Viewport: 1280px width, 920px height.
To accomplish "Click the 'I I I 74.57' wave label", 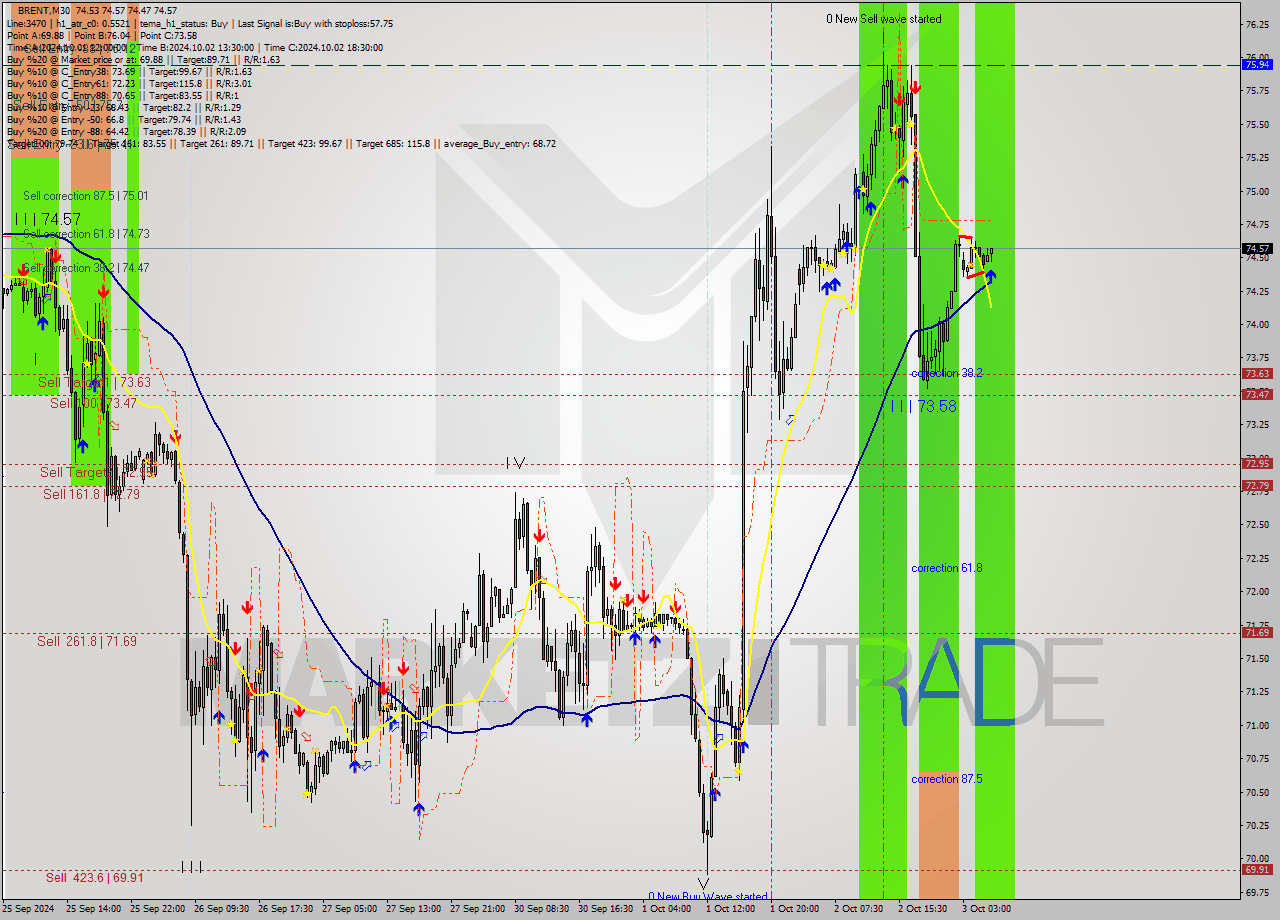I will [x=48, y=219].
